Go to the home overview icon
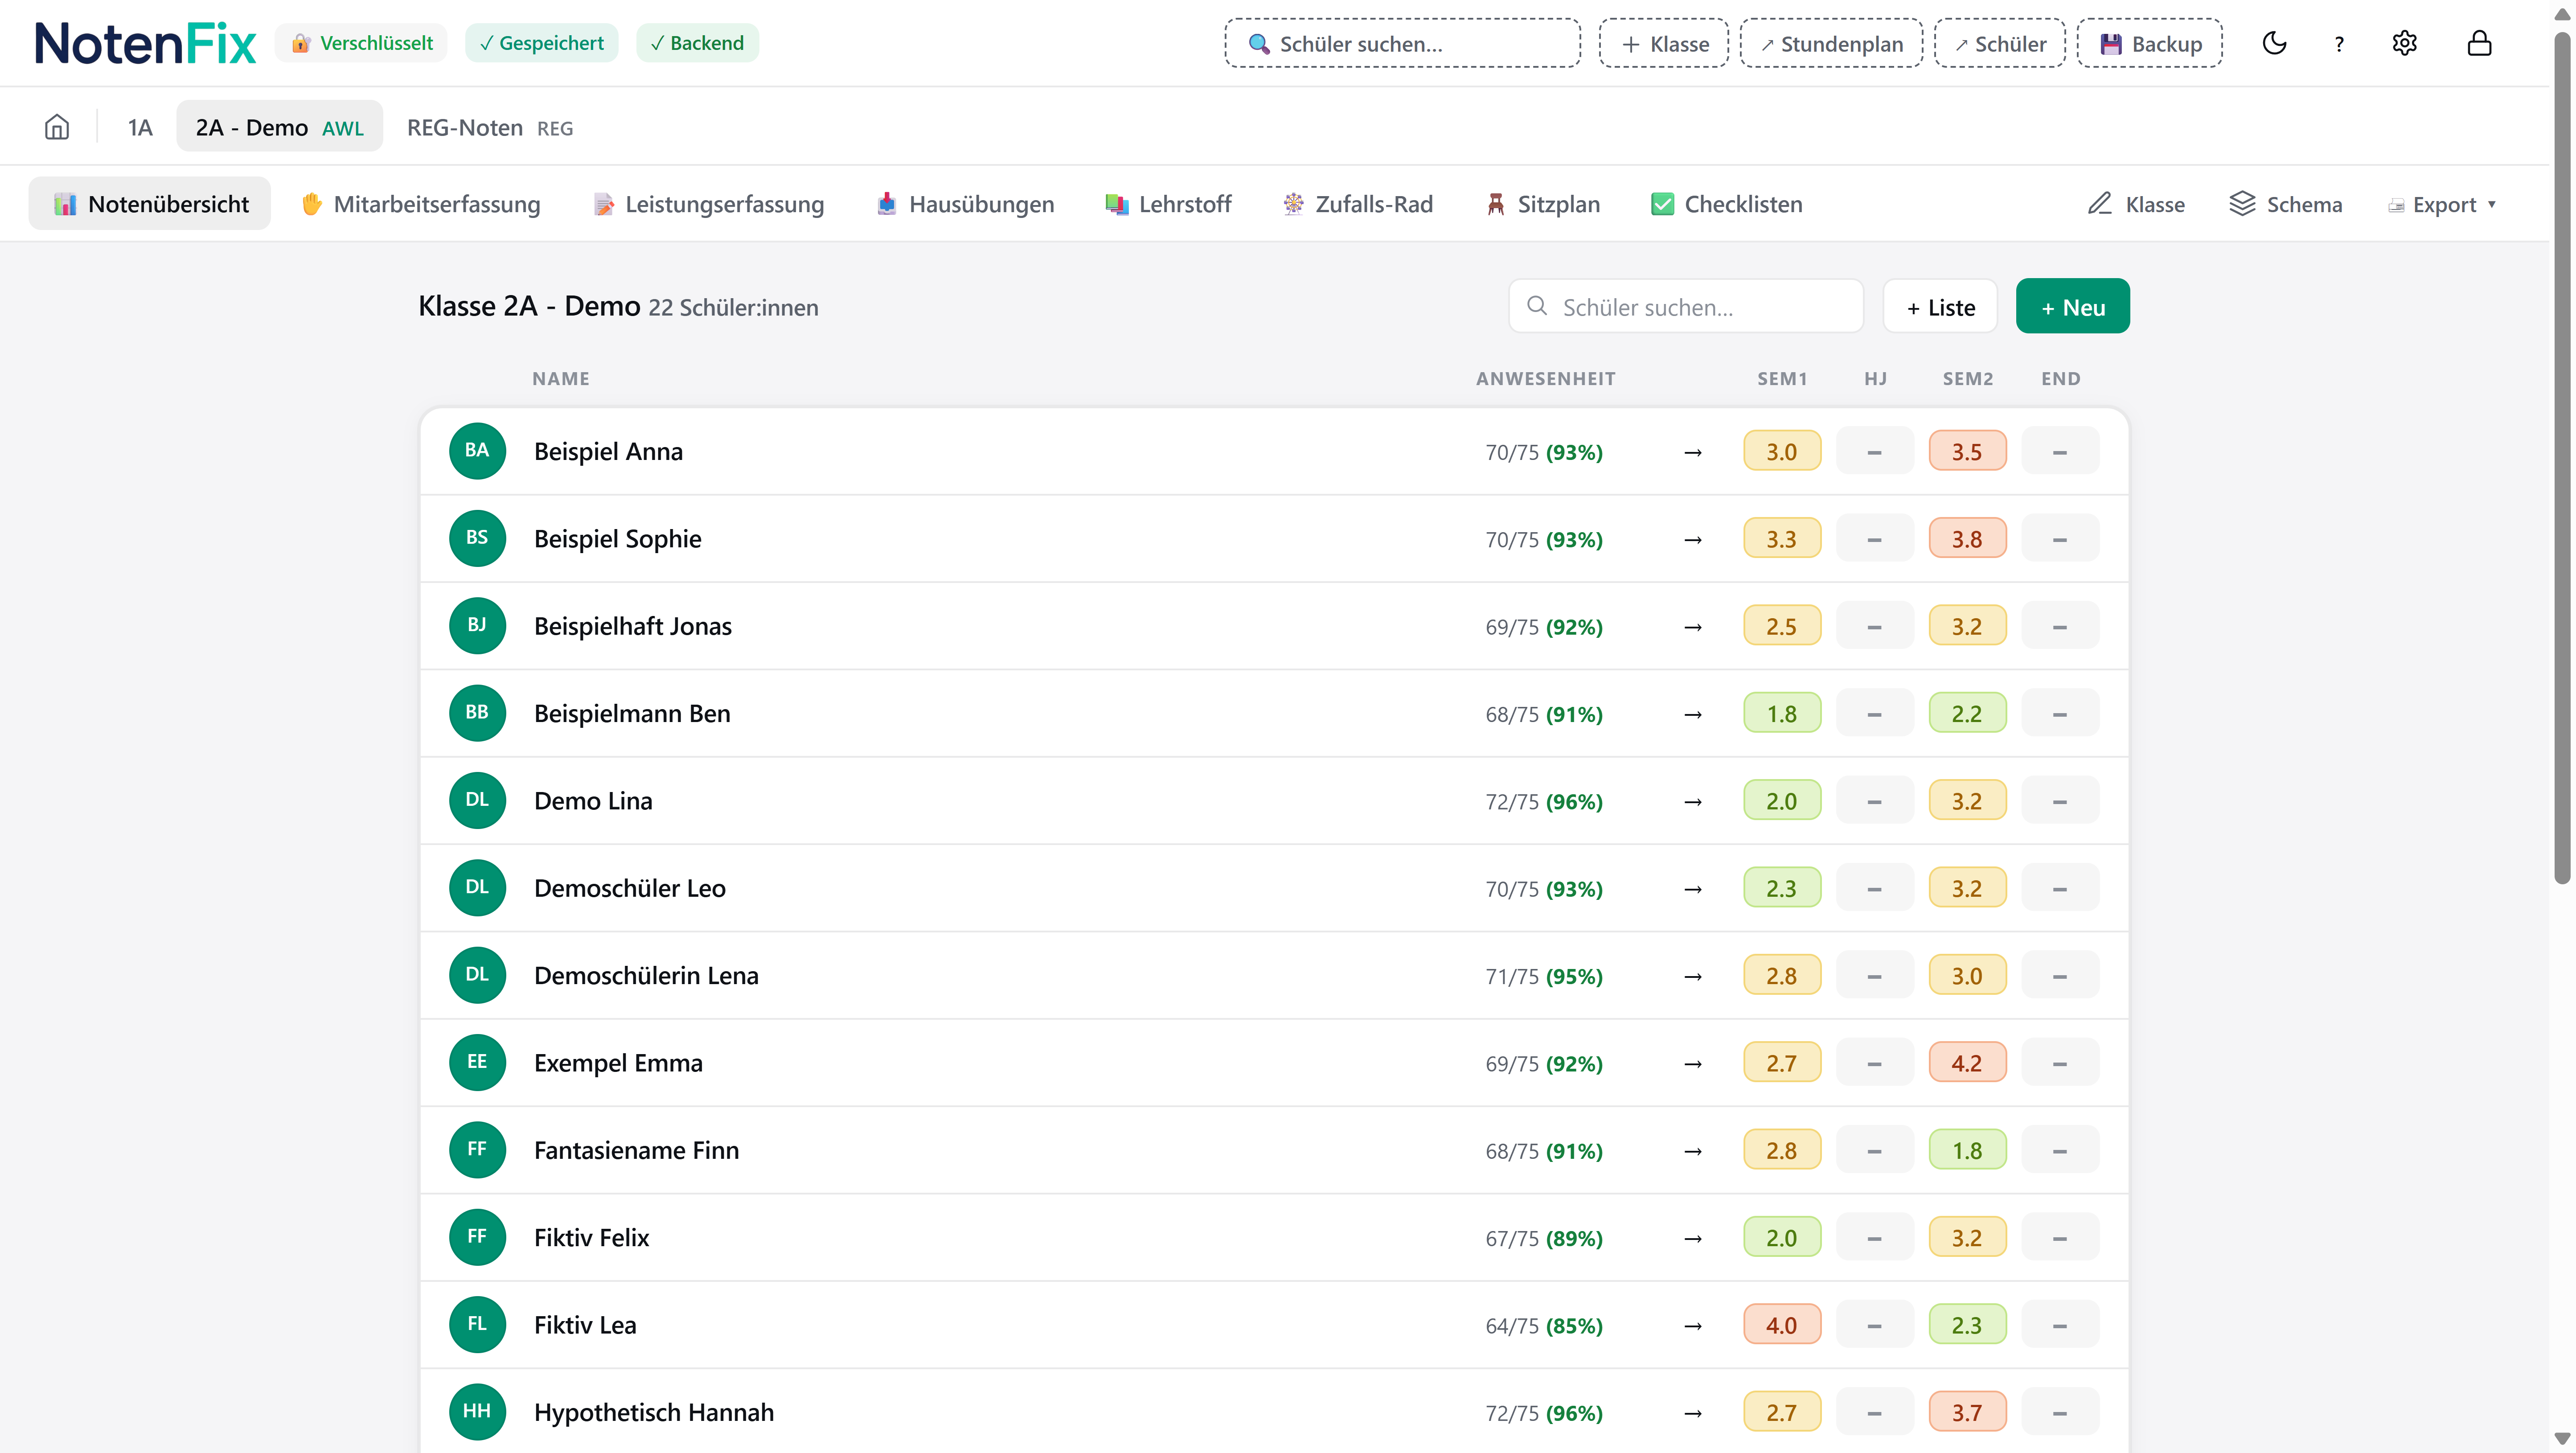 [x=57, y=127]
